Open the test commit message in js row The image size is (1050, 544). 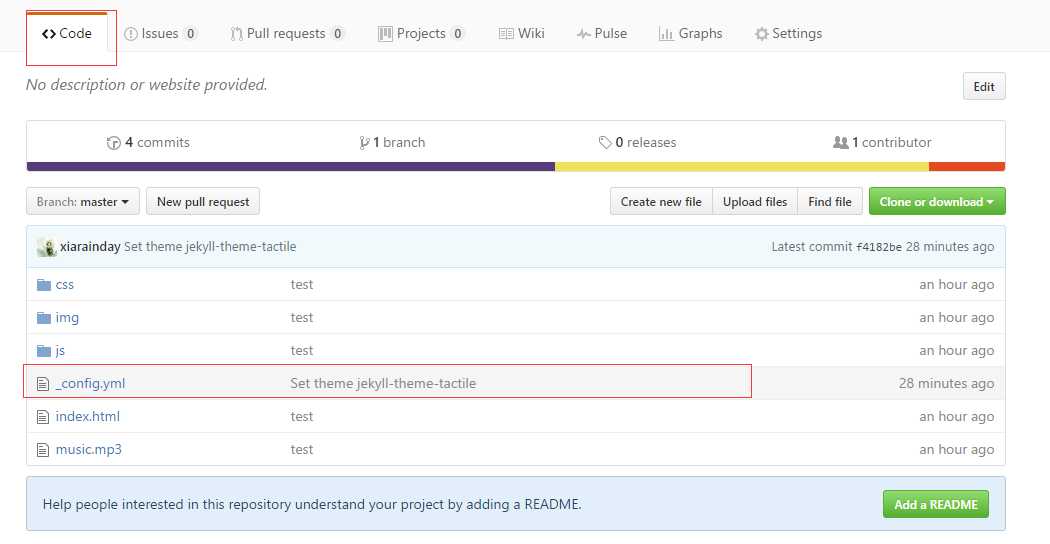tap(302, 350)
